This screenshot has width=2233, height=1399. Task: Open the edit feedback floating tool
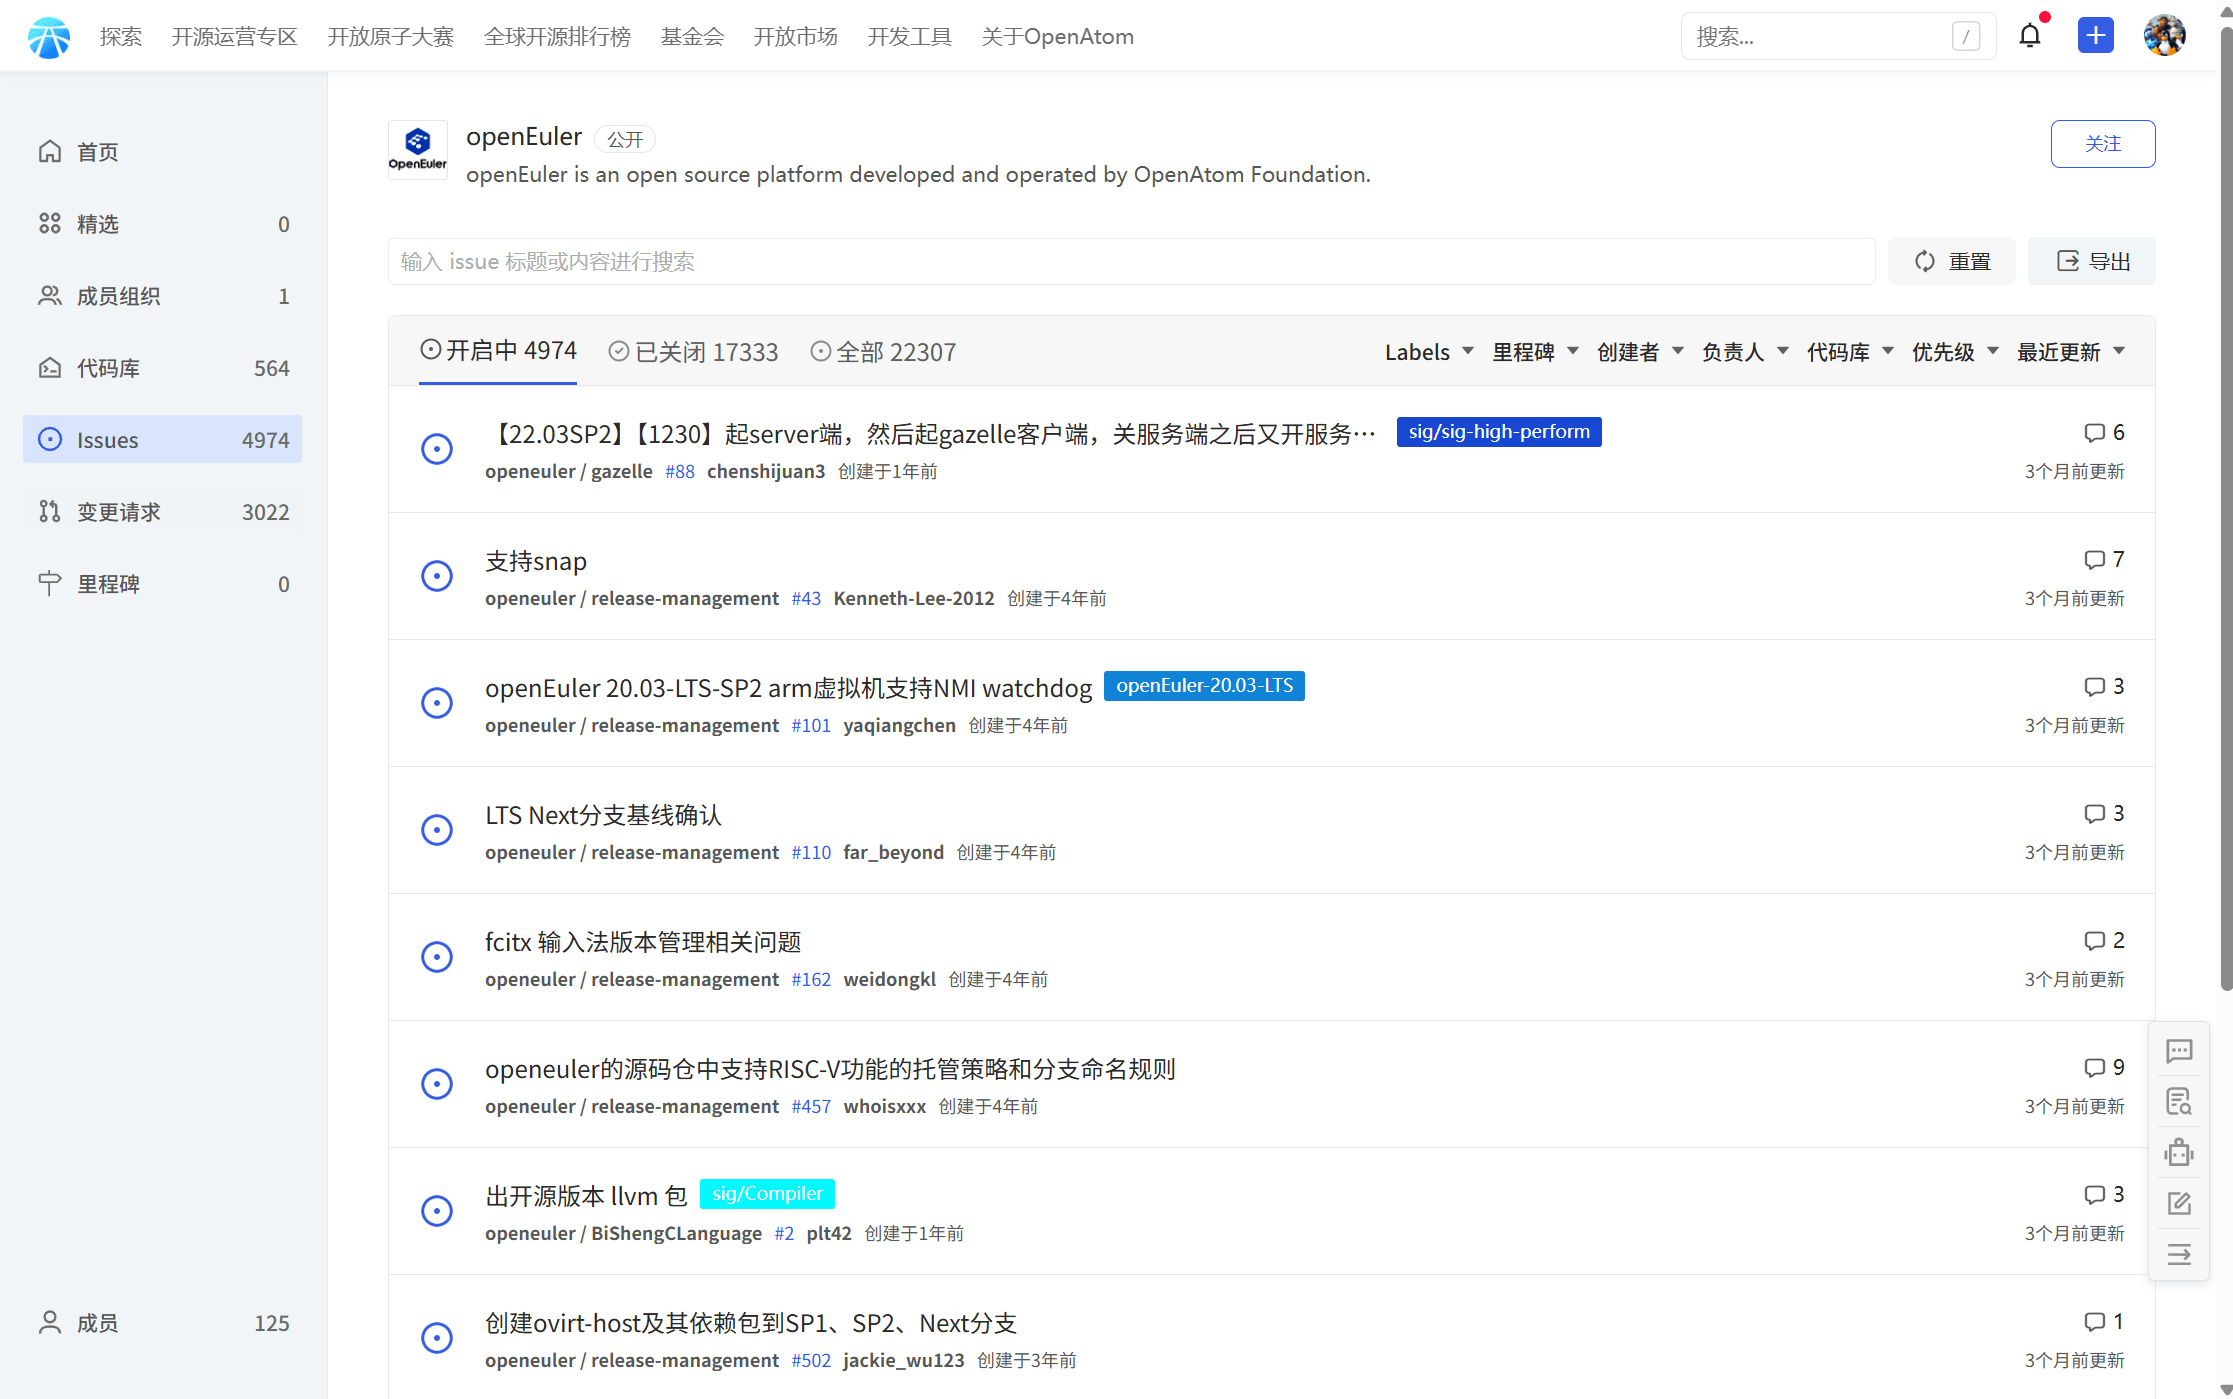coord(2179,1204)
